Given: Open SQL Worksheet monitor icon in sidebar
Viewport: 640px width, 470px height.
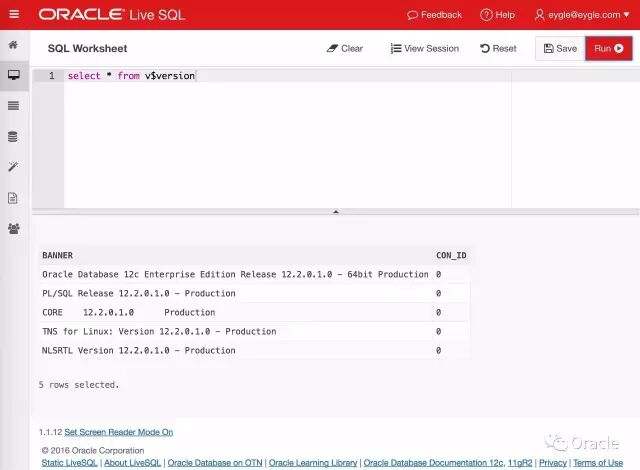Looking at the screenshot, I should pyautogui.click(x=13, y=75).
